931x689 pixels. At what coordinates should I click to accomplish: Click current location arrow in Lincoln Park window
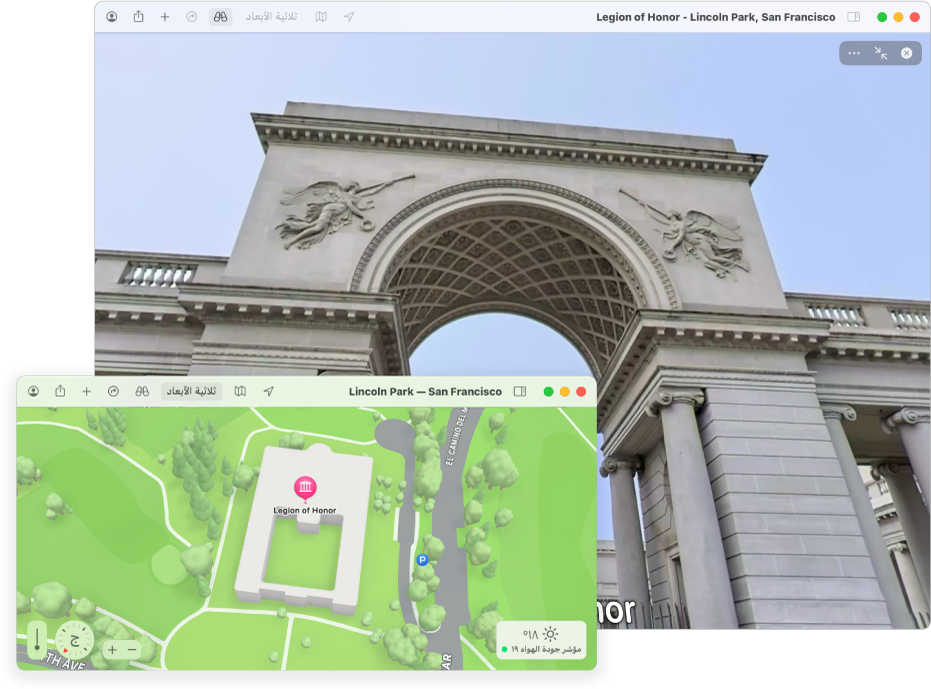(268, 392)
